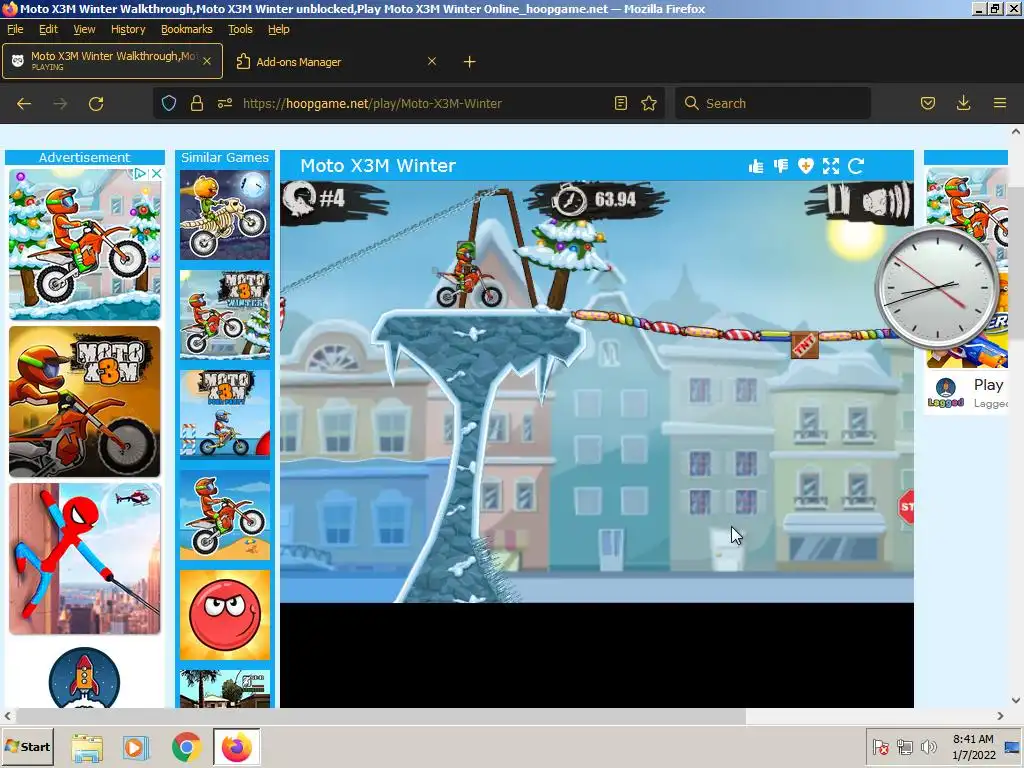
Task: Reload the current page in Firefox
Action: pyautogui.click(x=96, y=104)
